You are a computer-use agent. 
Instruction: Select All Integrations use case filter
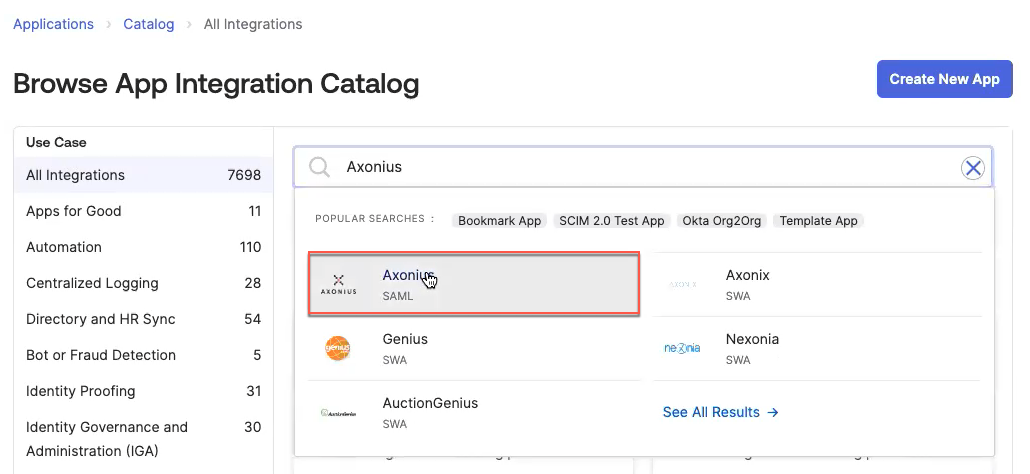(x=76, y=175)
